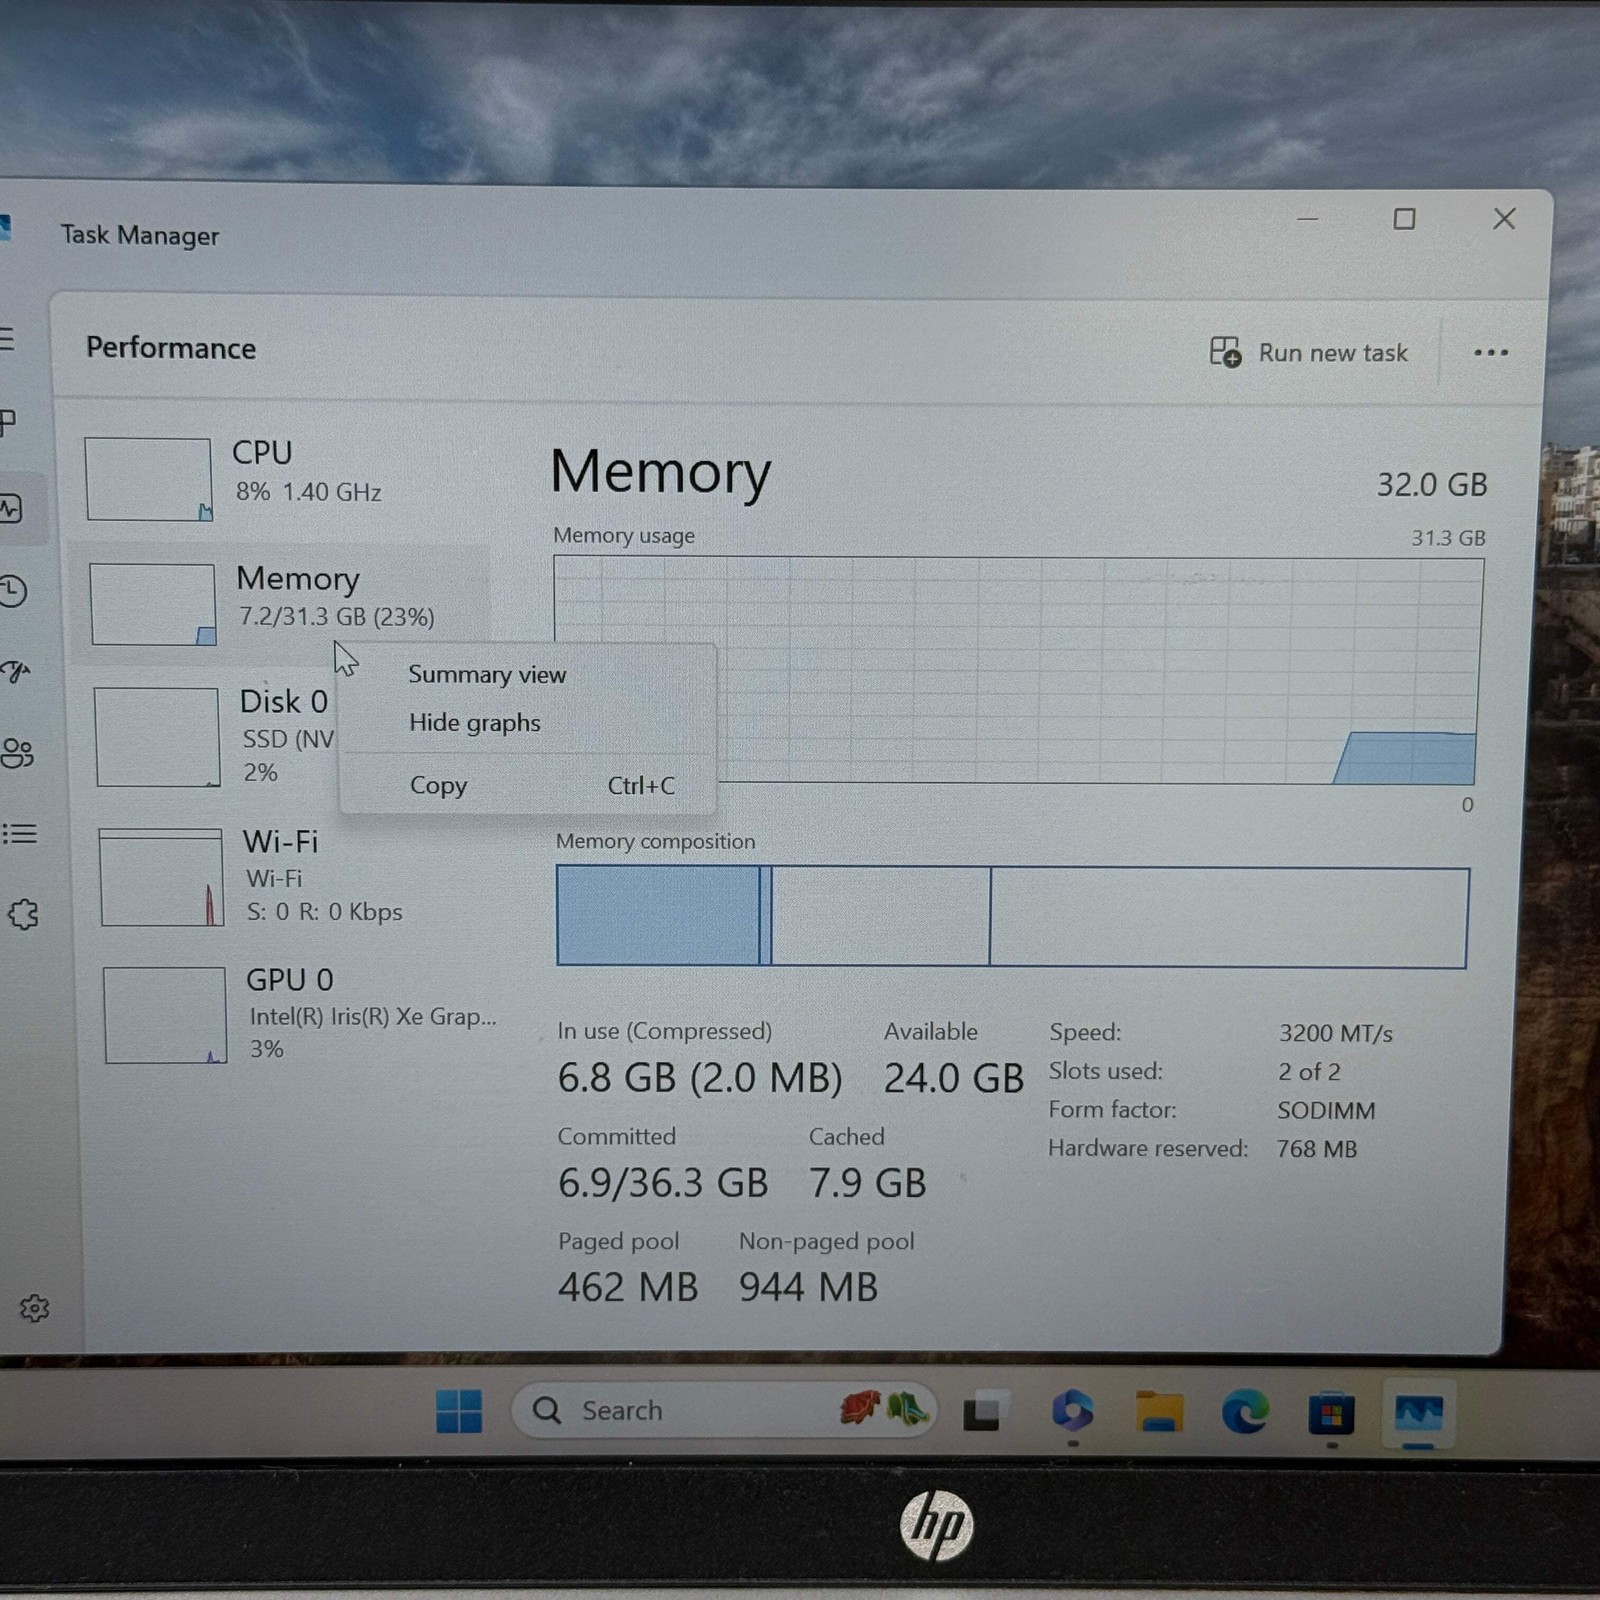Click the in-use segment of Memory composition bar

coord(658,916)
